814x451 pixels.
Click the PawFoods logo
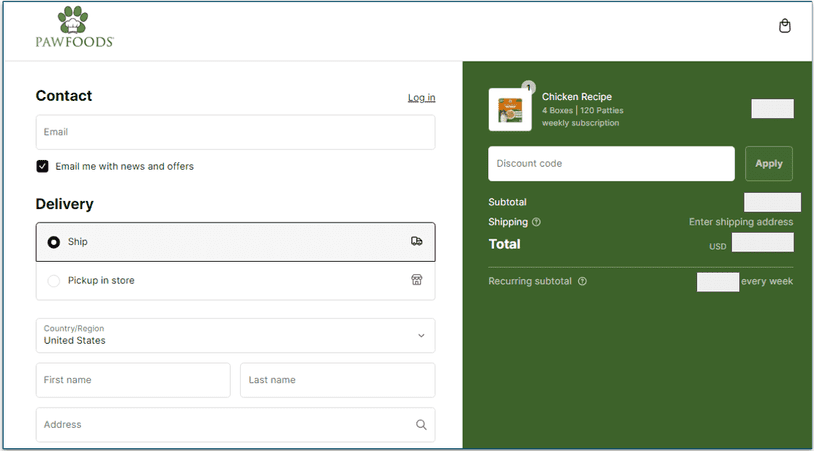point(74,27)
